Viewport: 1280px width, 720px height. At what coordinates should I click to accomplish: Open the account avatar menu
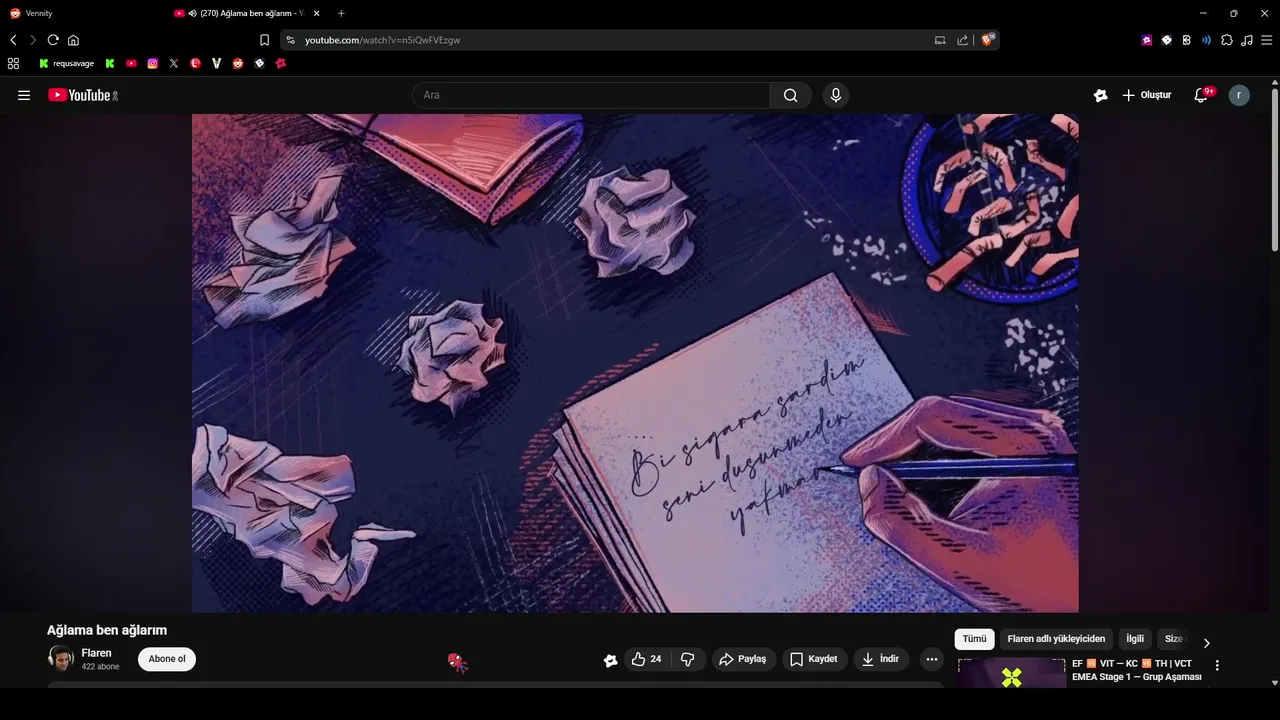pos(1239,95)
